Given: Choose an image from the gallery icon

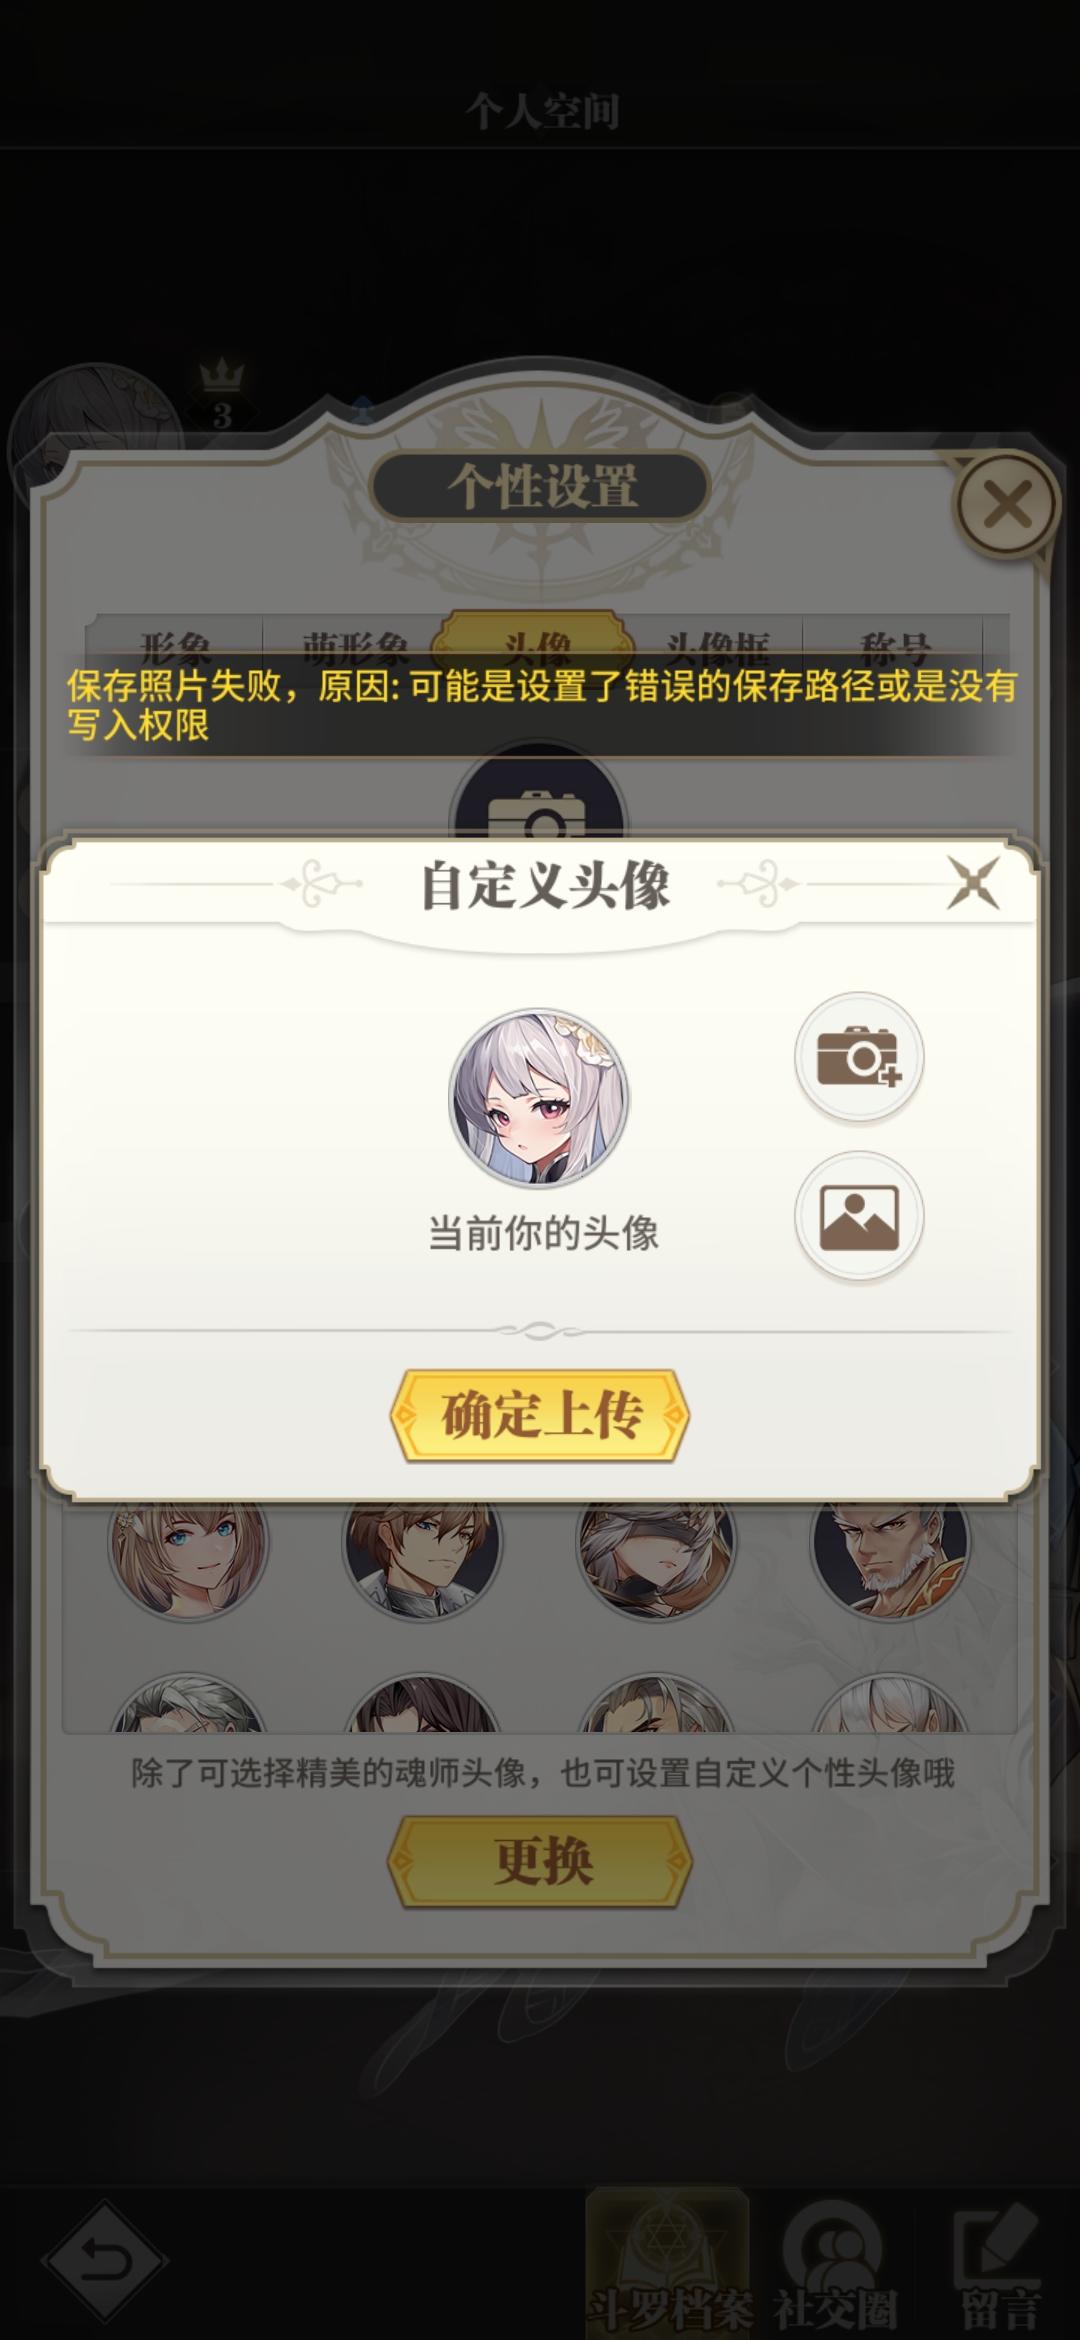Looking at the screenshot, I should point(859,1217).
